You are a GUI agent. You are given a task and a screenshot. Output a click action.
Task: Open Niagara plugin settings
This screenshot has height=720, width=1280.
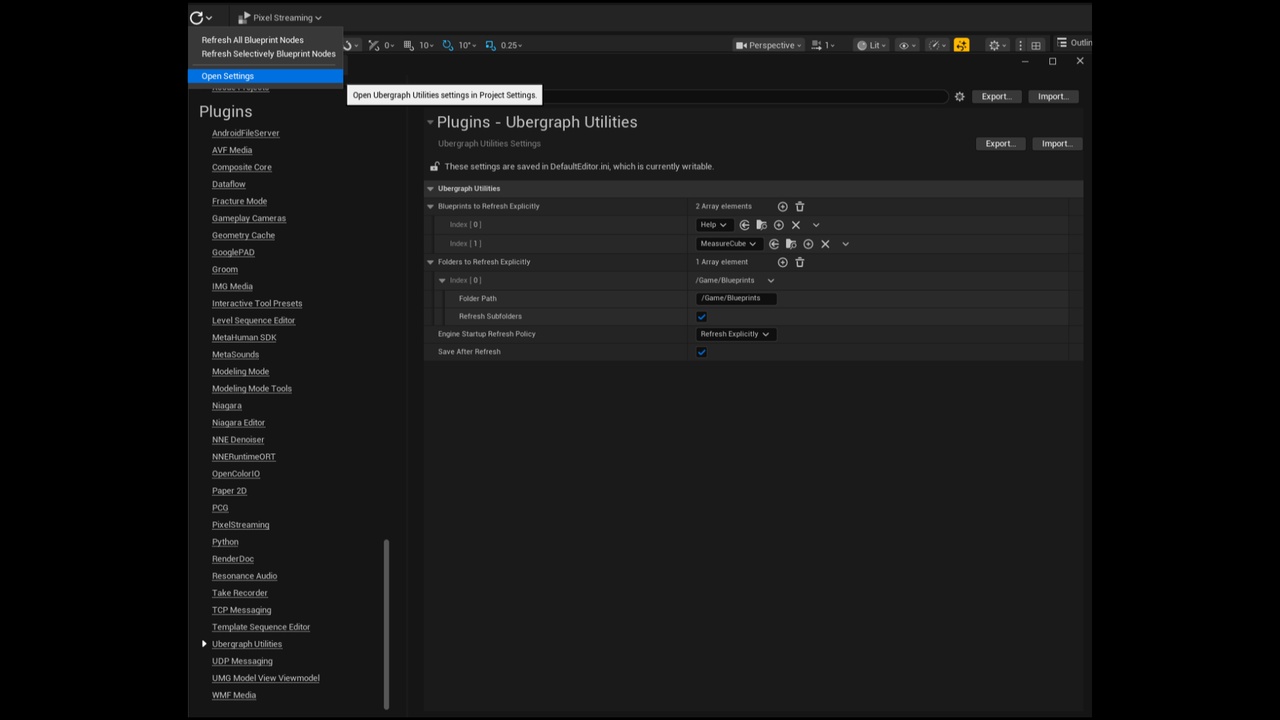tap(226, 406)
